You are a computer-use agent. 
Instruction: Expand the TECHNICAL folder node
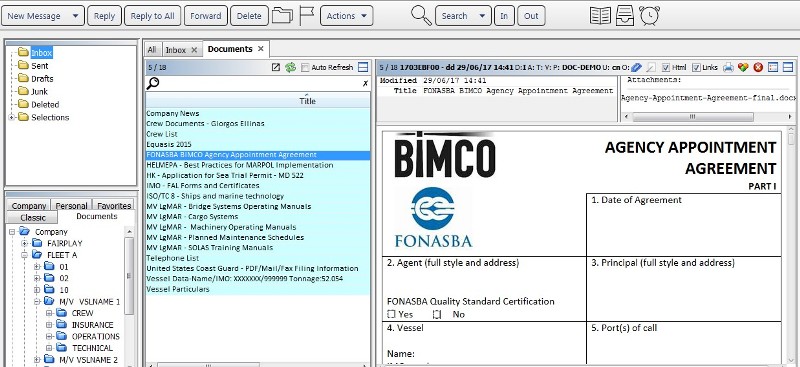(x=49, y=348)
